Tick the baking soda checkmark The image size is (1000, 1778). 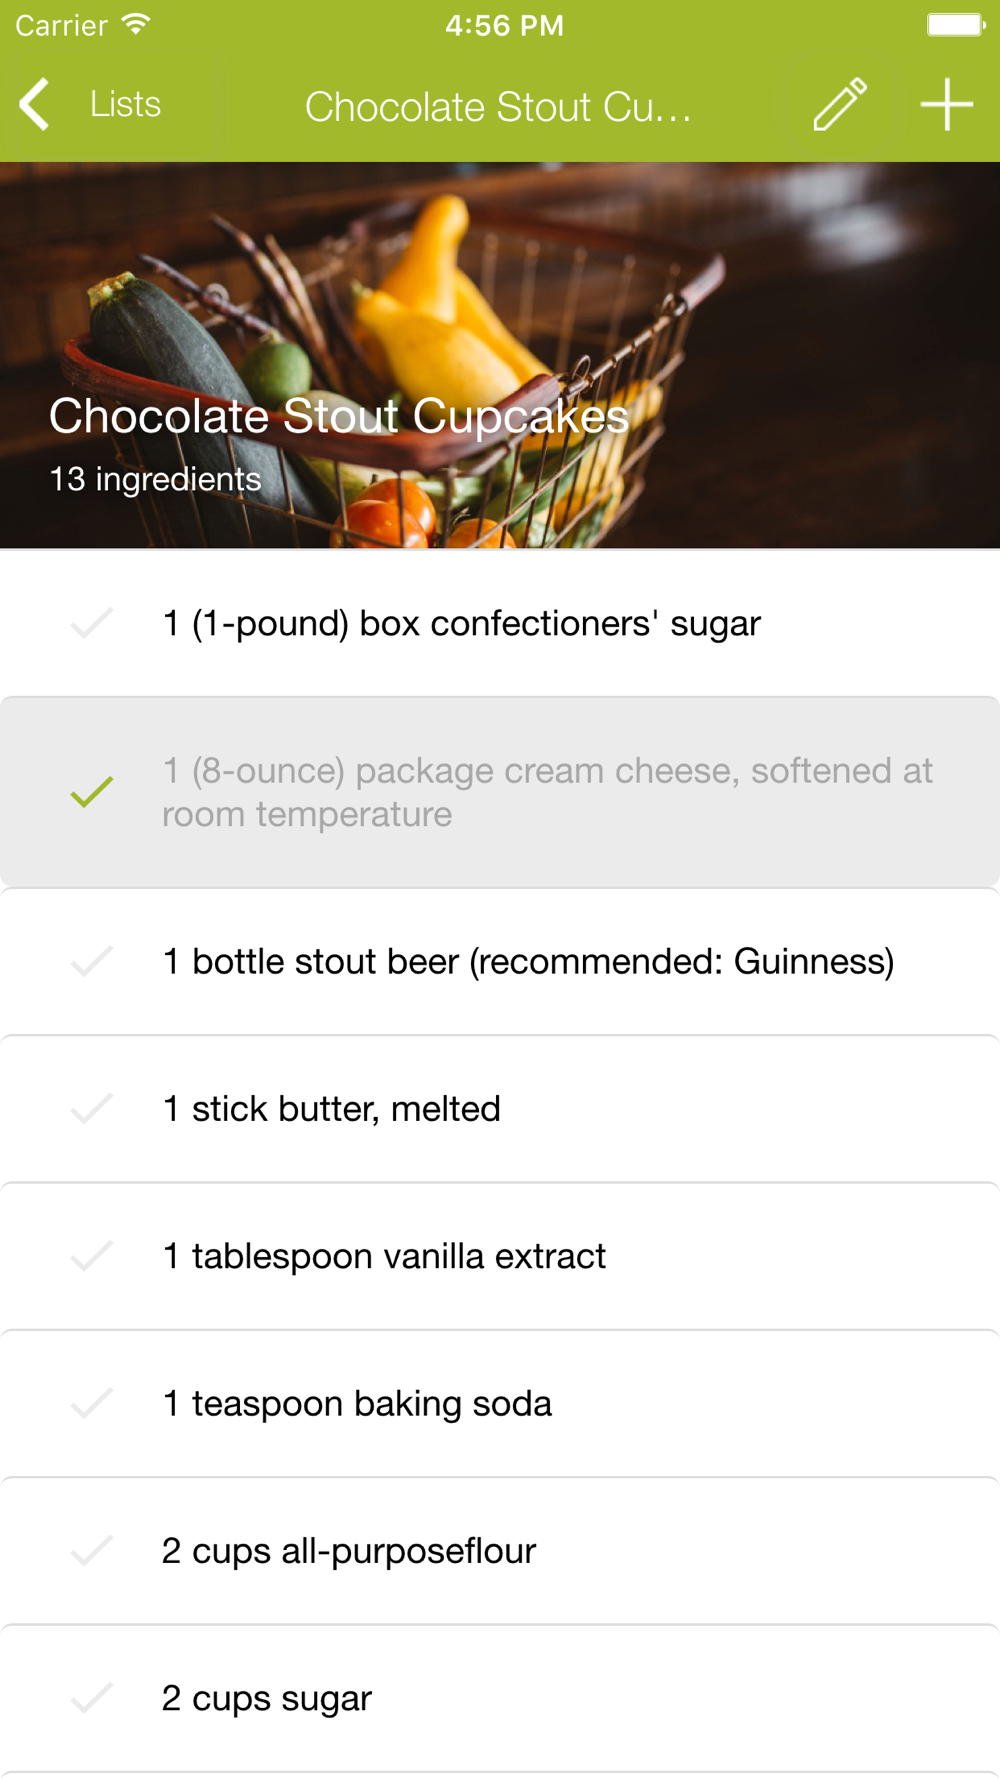(x=91, y=1403)
